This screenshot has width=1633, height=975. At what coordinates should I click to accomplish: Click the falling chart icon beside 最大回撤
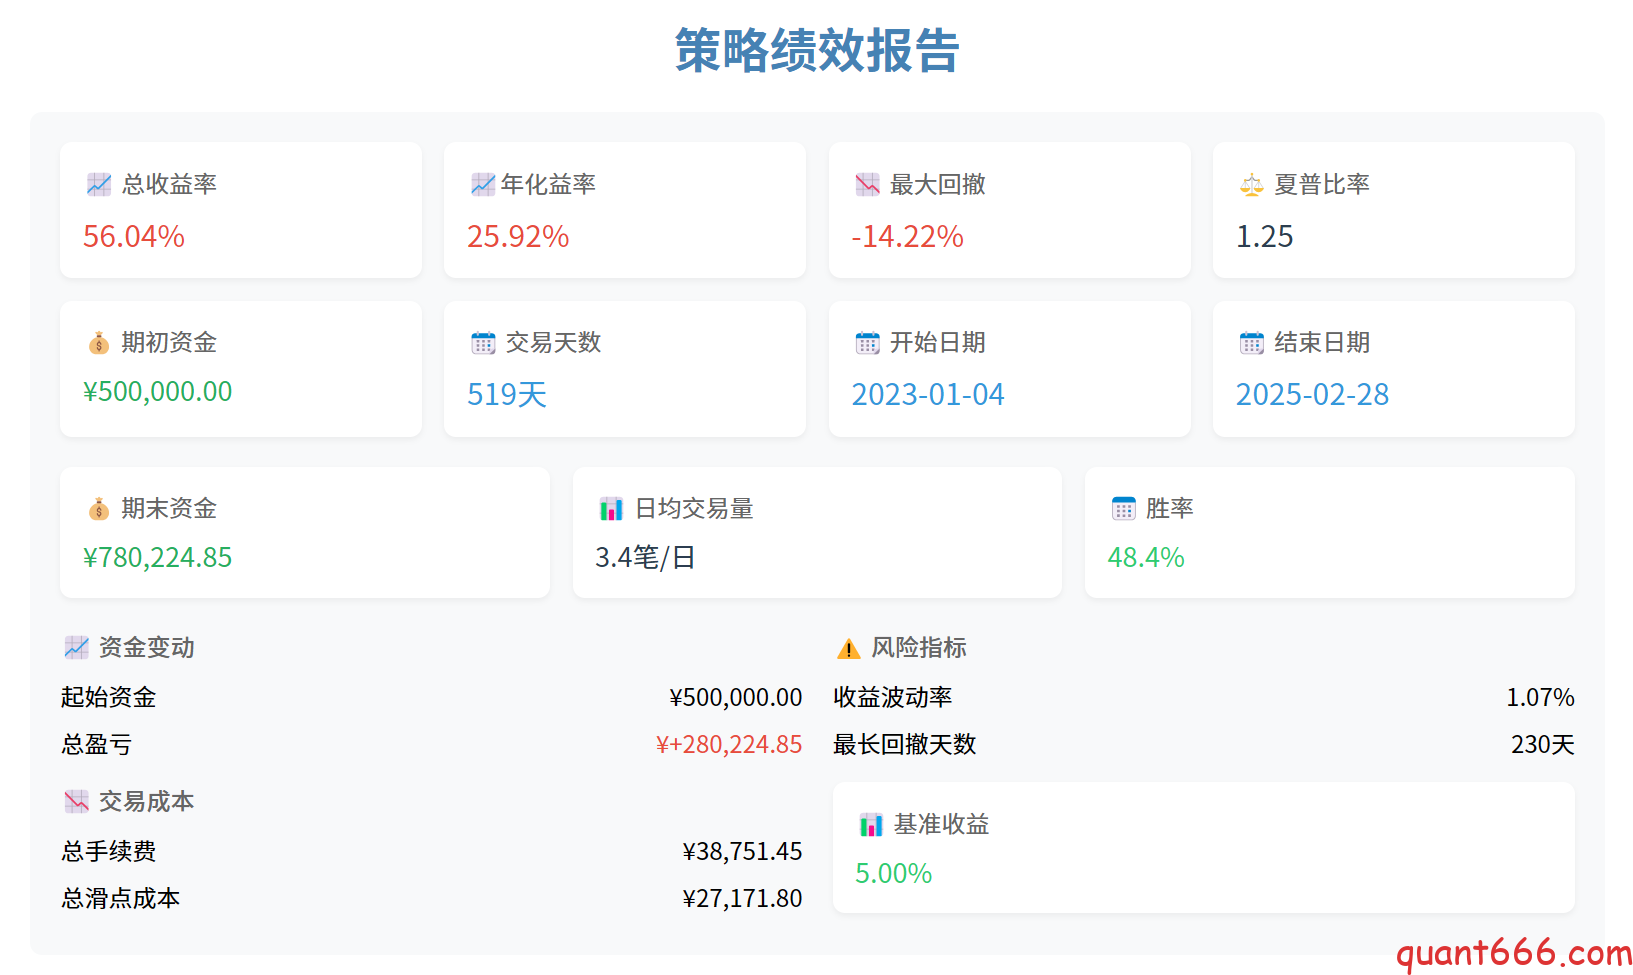coord(867,185)
